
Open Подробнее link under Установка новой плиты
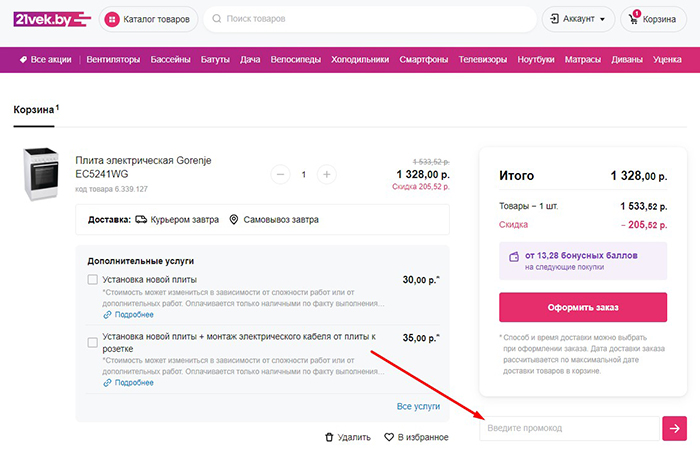[134, 314]
